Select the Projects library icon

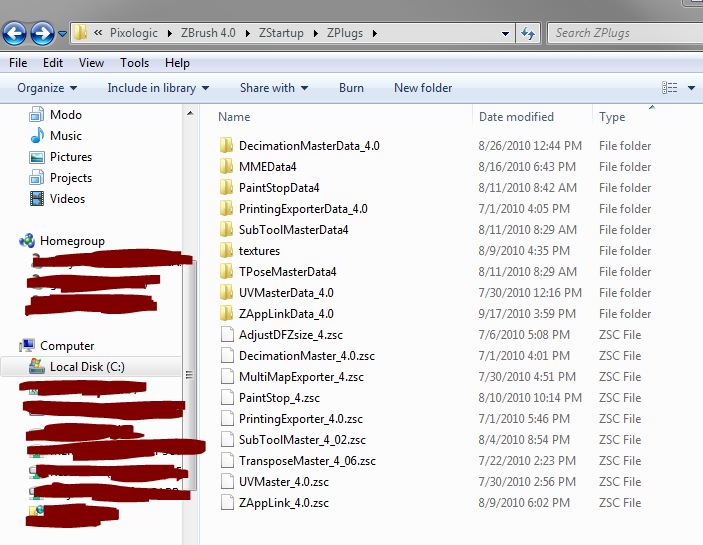(x=36, y=177)
